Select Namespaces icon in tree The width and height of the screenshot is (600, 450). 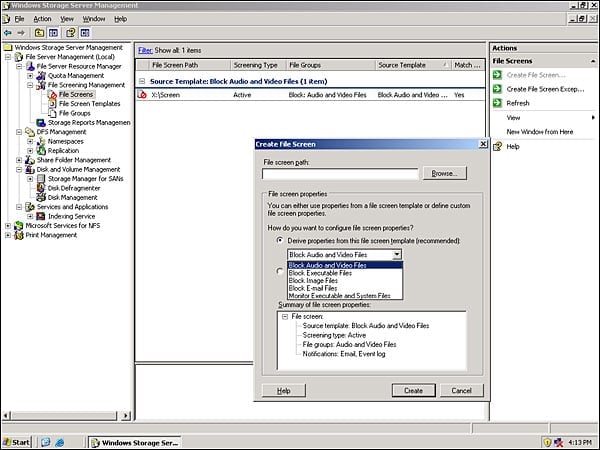(41, 141)
